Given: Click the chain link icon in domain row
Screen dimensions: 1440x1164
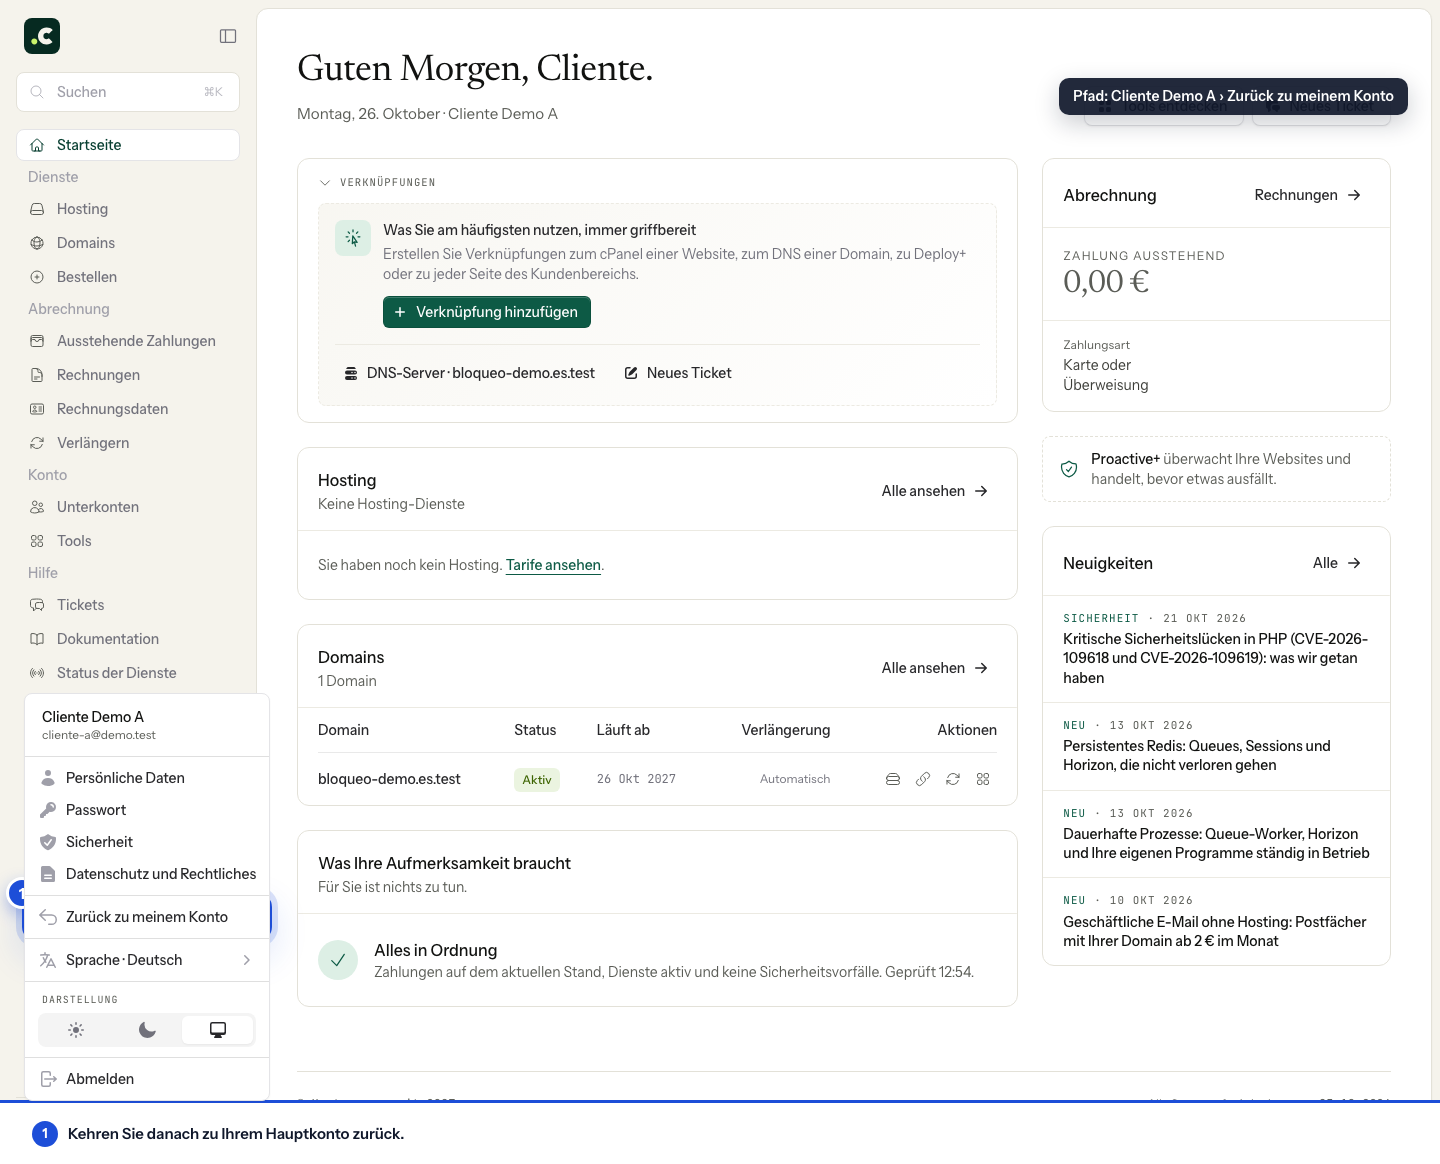Looking at the screenshot, I should pyautogui.click(x=923, y=779).
